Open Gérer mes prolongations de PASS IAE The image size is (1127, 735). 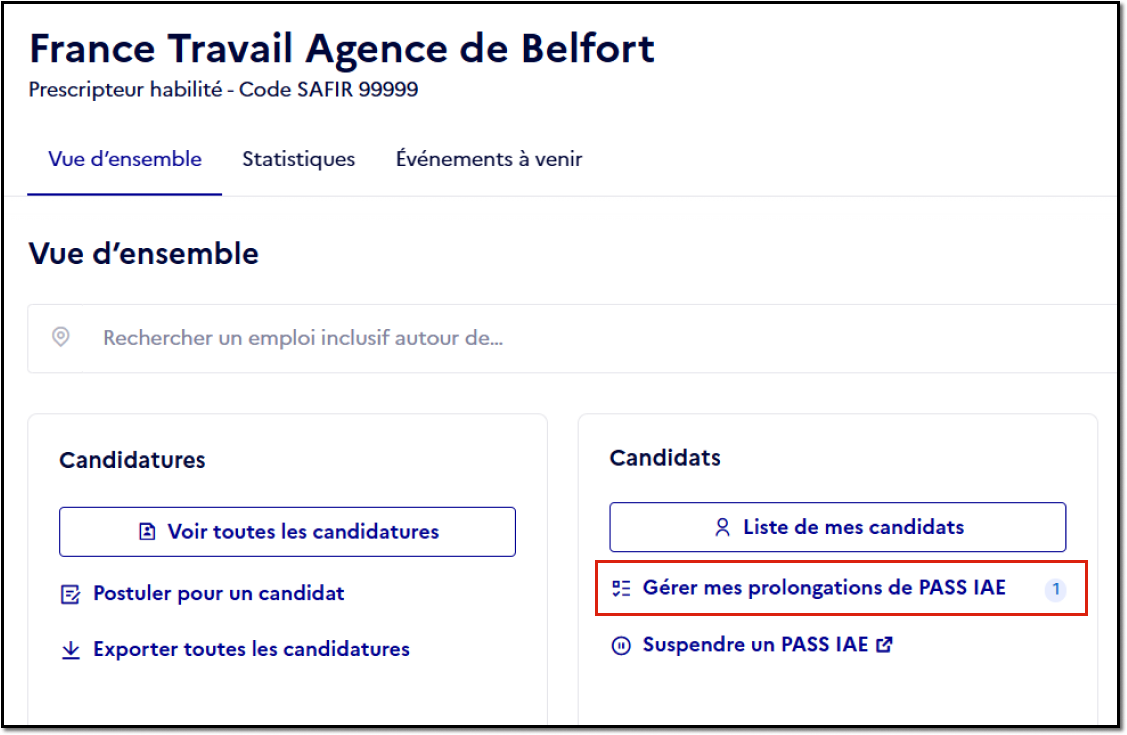tap(824, 588)
